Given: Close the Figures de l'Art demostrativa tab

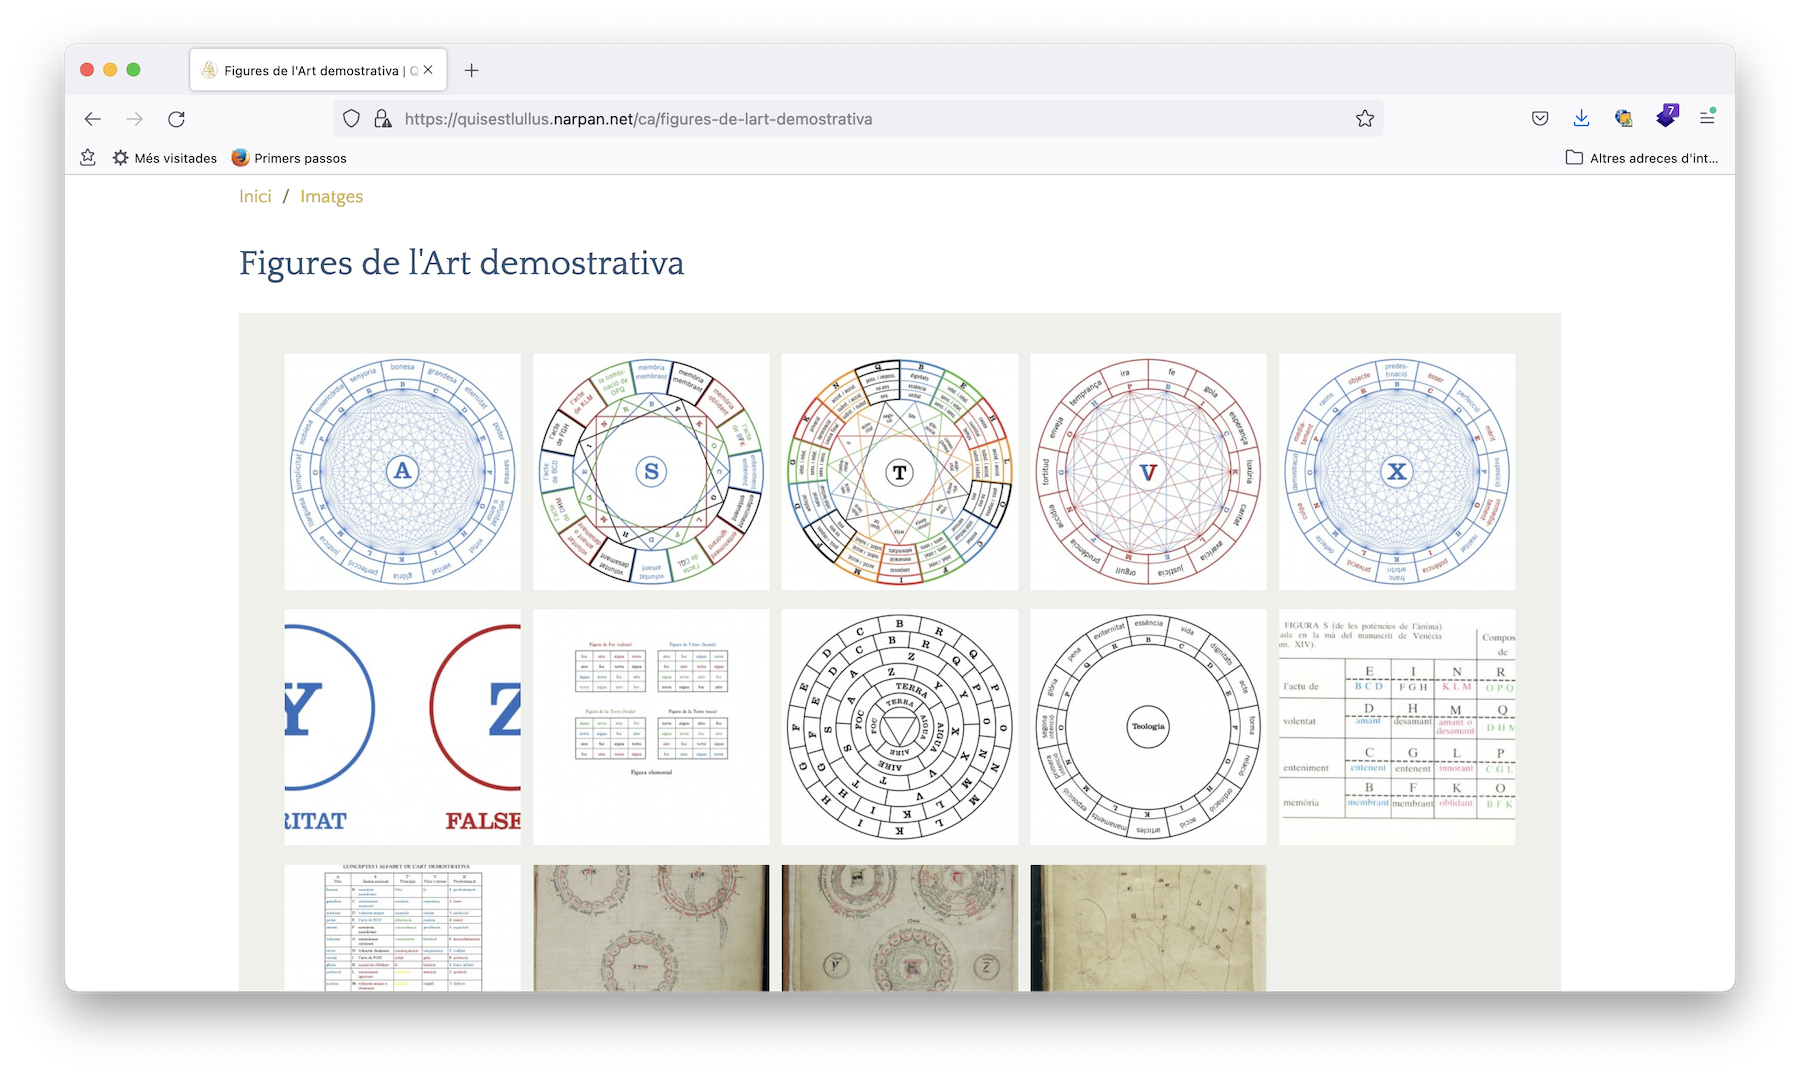Looking at the screenshot, I should coord(428,70).
